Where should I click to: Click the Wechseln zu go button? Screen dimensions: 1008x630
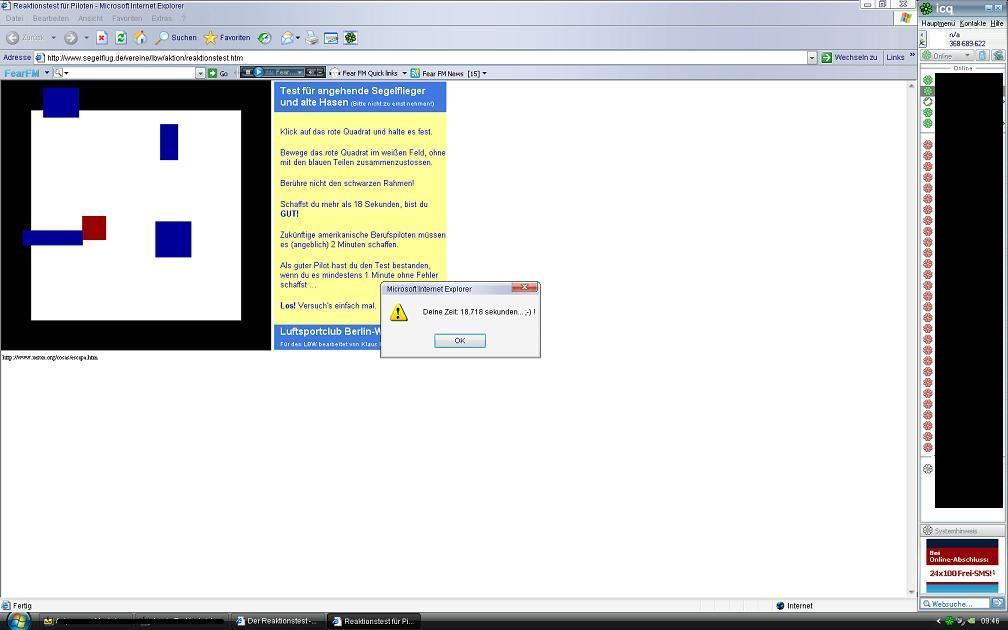[x=849, y=57]
